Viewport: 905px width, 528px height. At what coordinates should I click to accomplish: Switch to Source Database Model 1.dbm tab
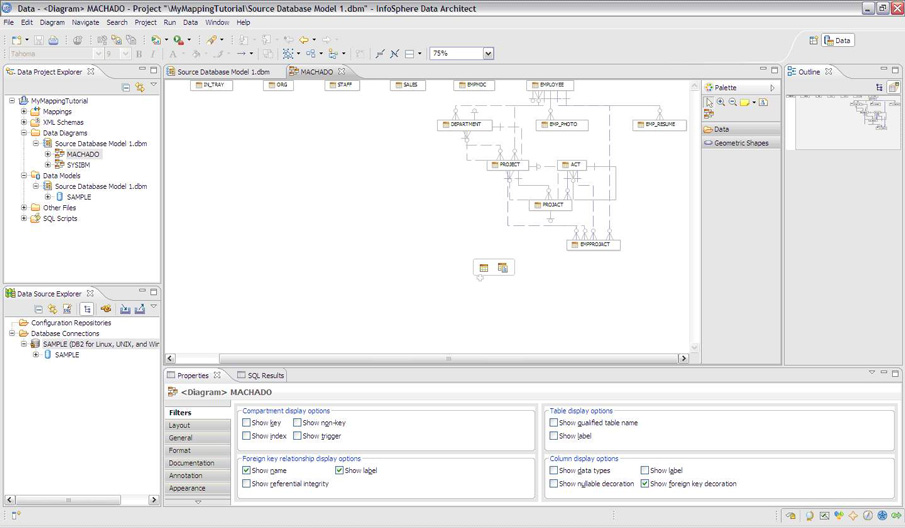coord(223,72)
